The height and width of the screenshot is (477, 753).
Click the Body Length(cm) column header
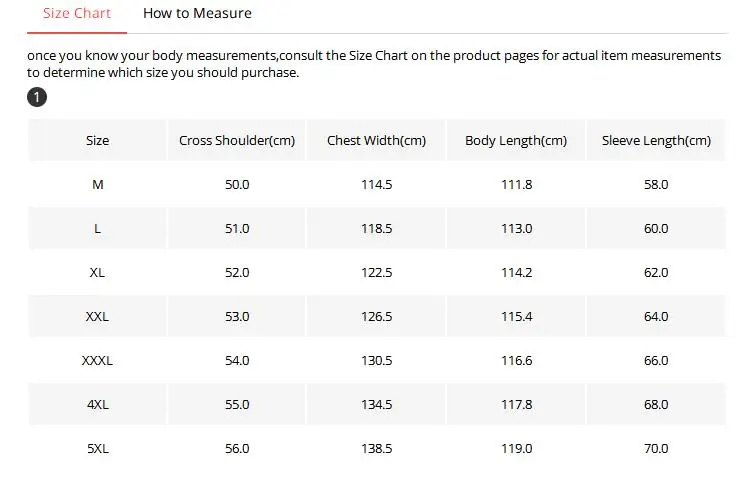pos(516,140)
